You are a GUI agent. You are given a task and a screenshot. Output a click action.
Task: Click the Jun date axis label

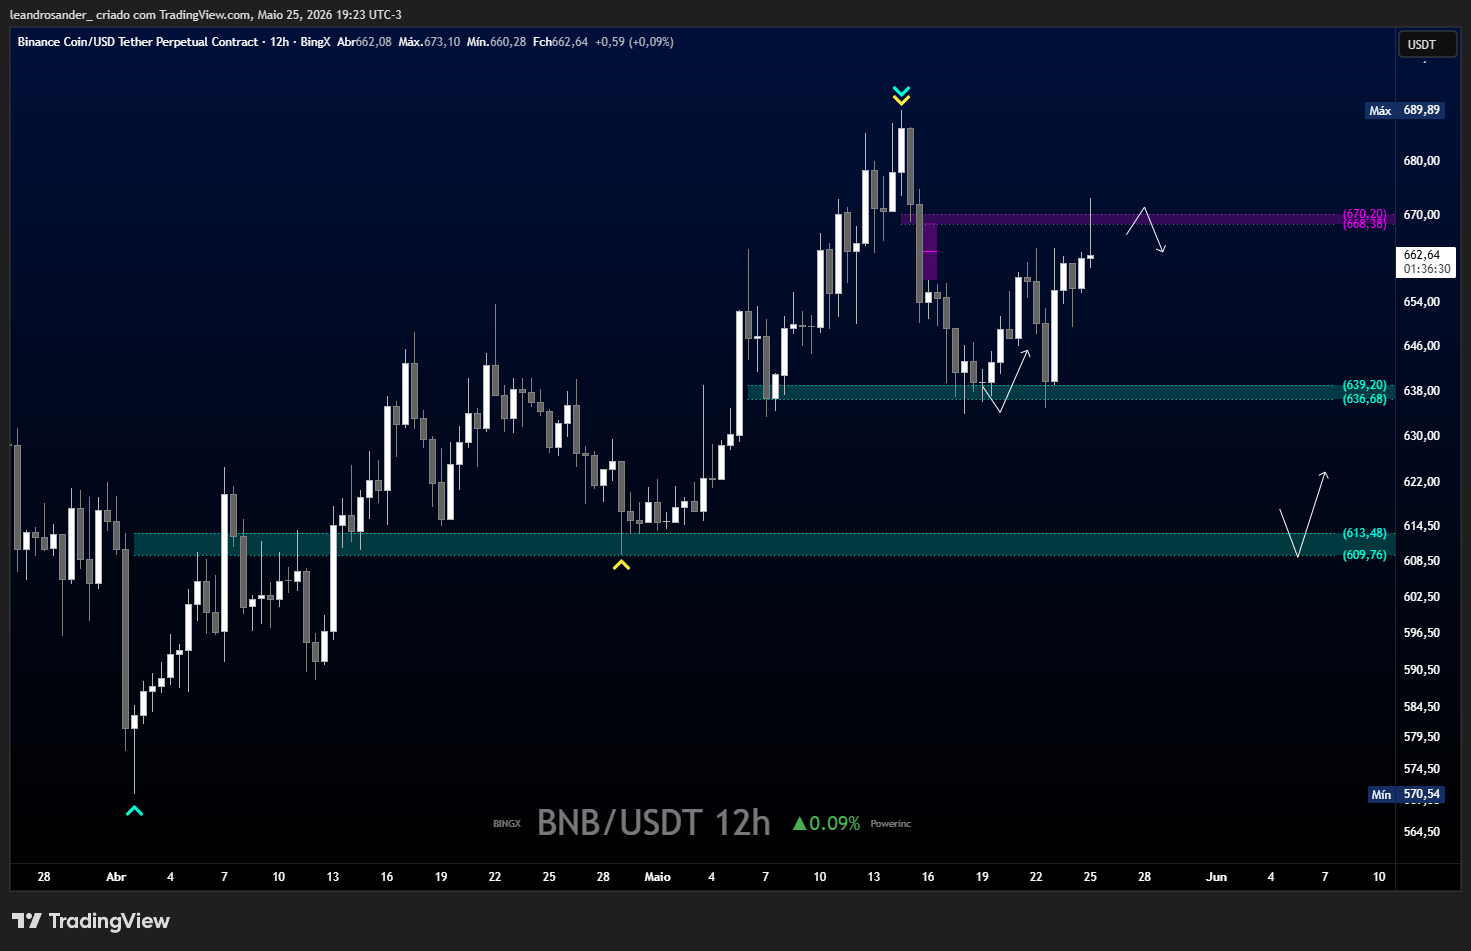pyautogui.click(x=1216, y=877)
